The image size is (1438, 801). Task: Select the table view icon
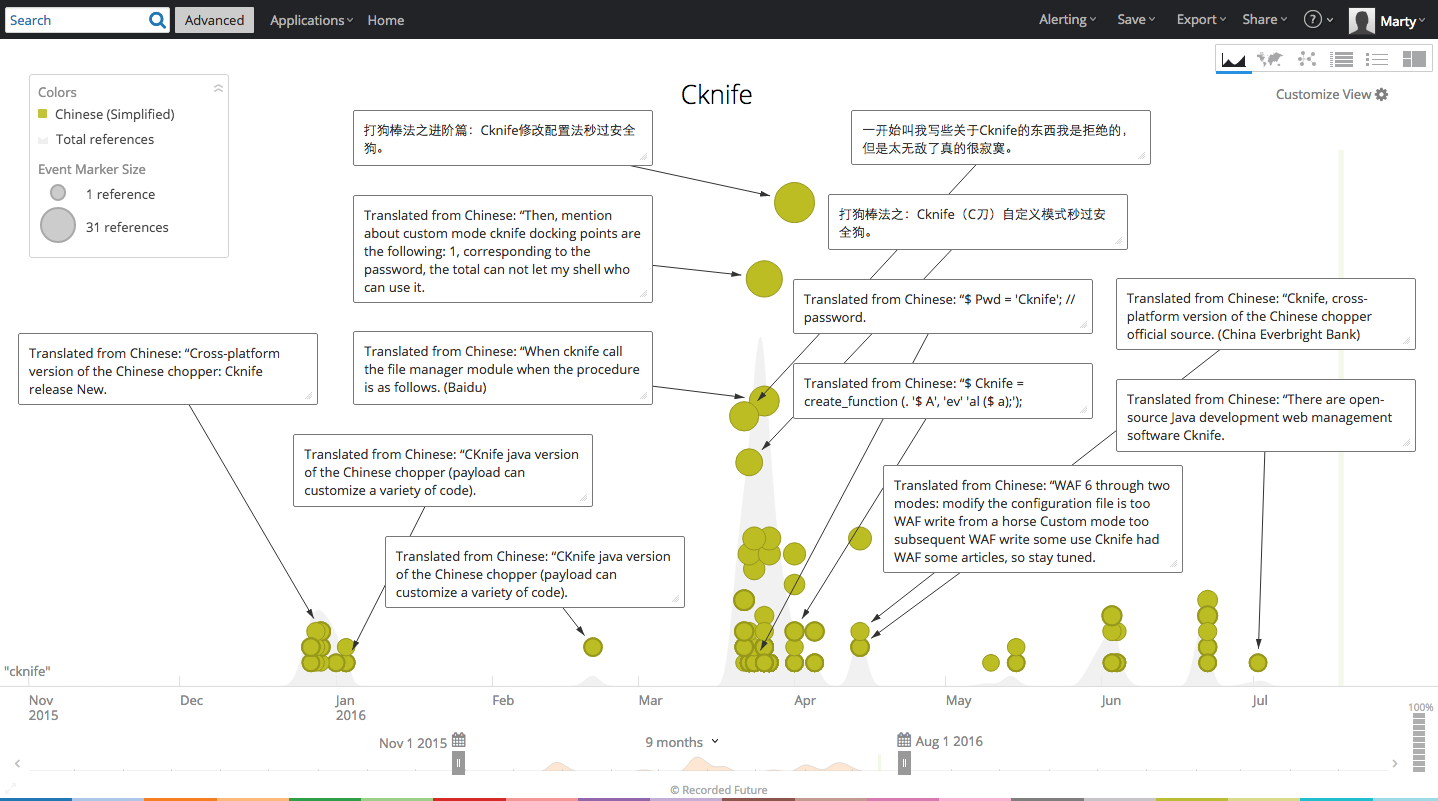click(1342, 60)
